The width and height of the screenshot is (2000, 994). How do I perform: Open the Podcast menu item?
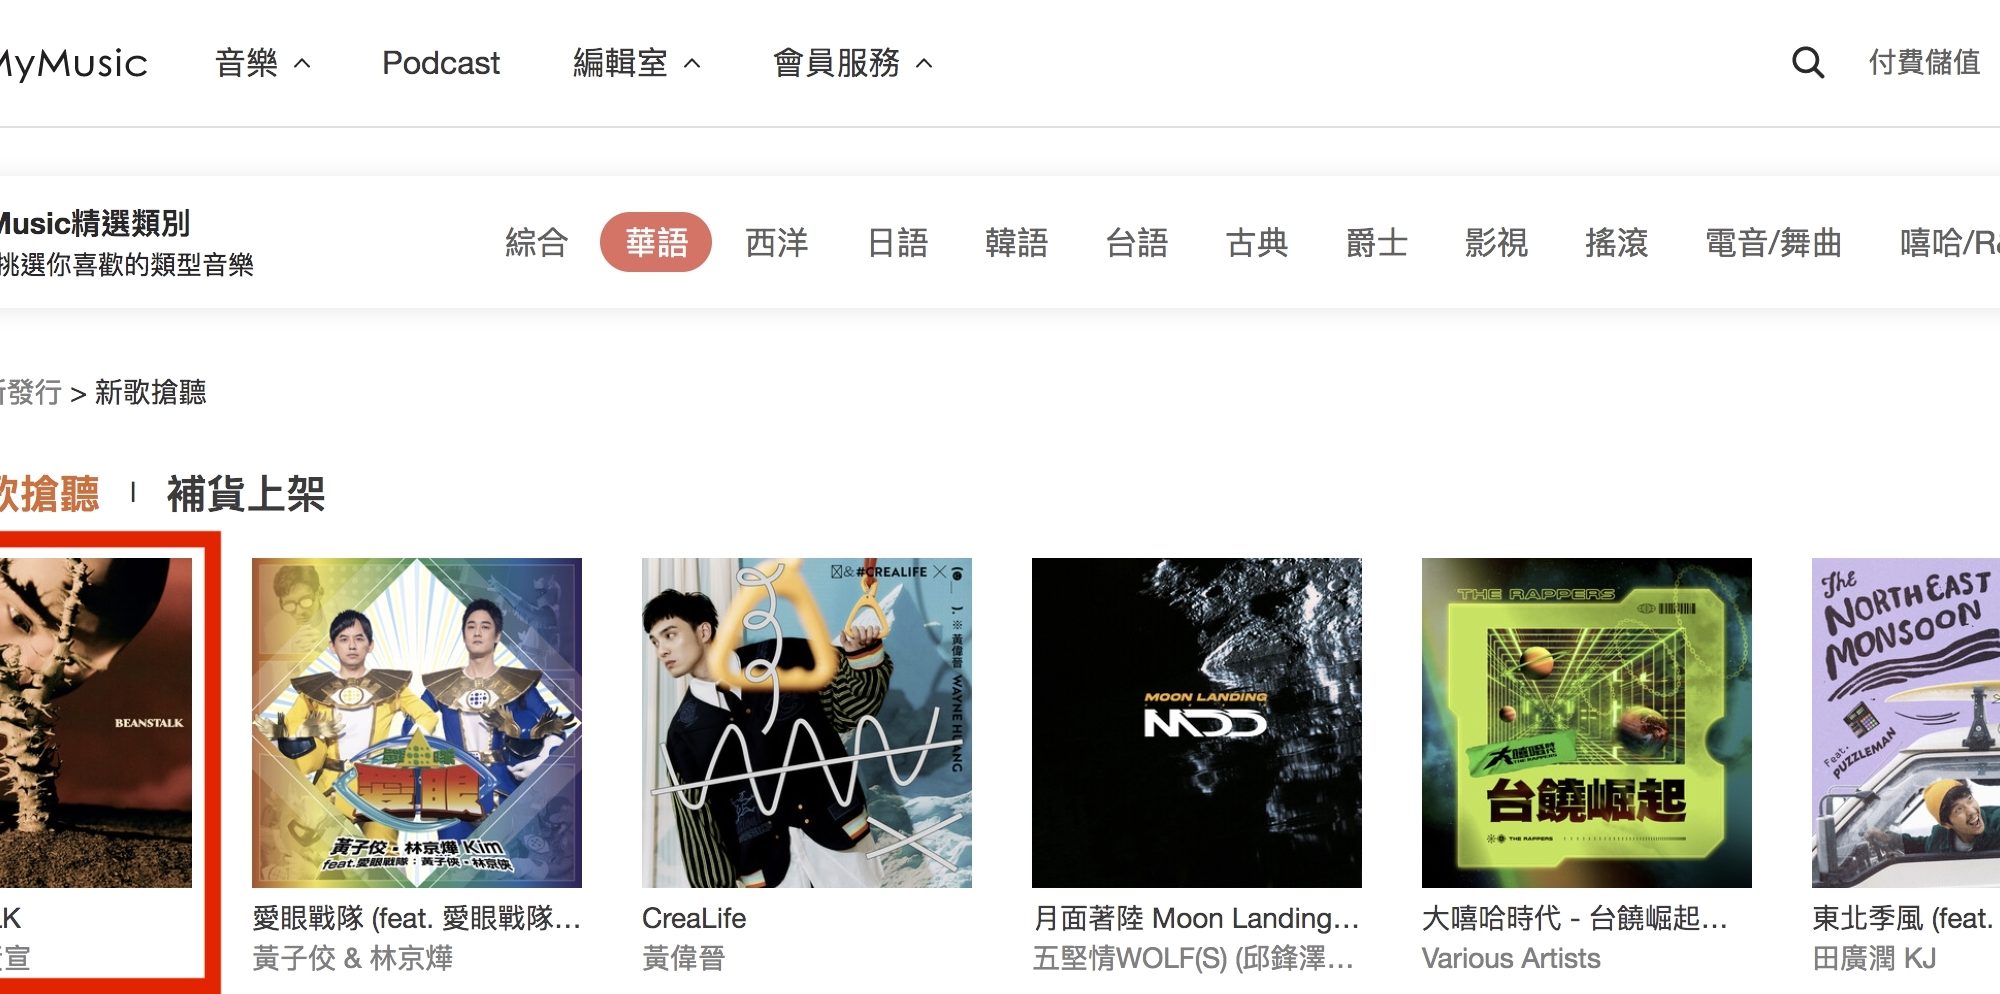tap(441, 63)
